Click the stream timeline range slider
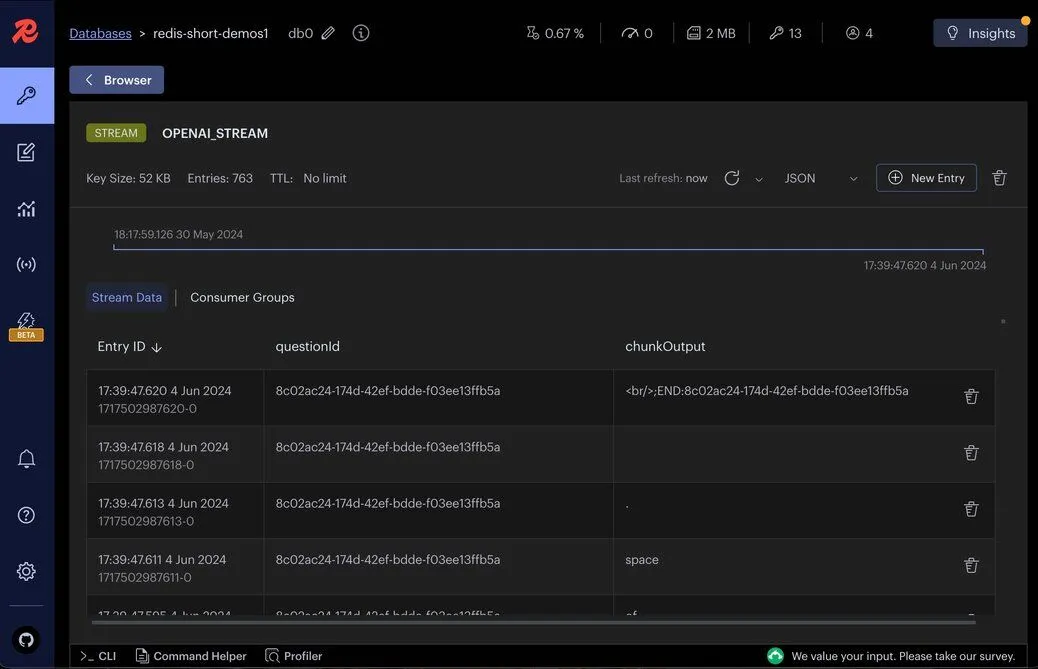This screenshot has height=669, width=1038. coord(548,249)
